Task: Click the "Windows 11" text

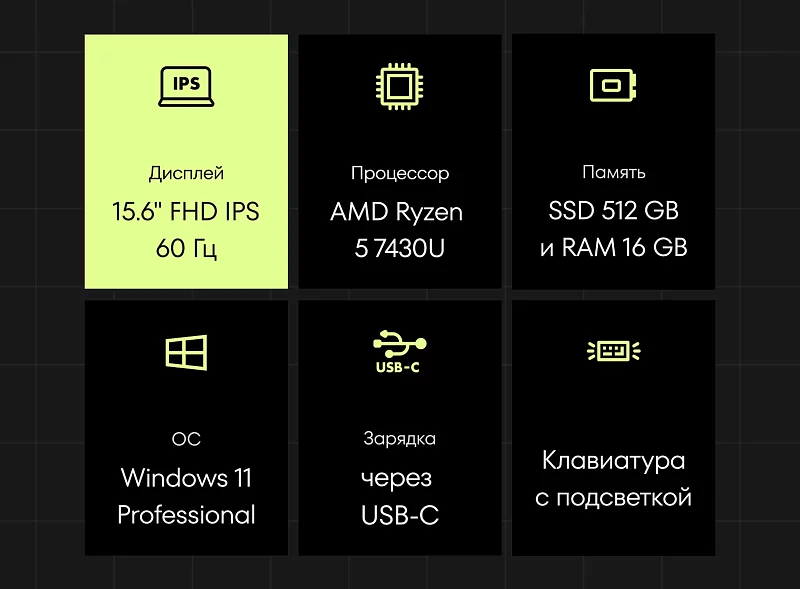Action: [x=186, y=477]
